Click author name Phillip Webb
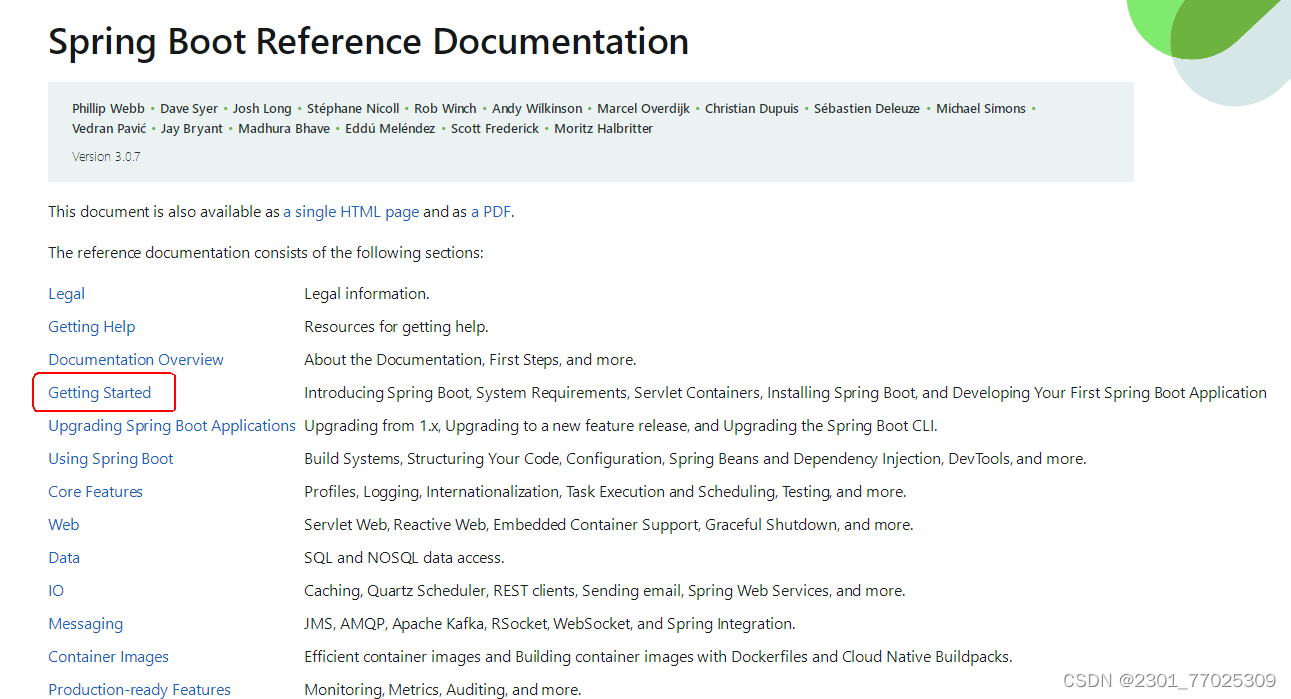The width and height of the screenshot is (1291, 699). [108, 109]
